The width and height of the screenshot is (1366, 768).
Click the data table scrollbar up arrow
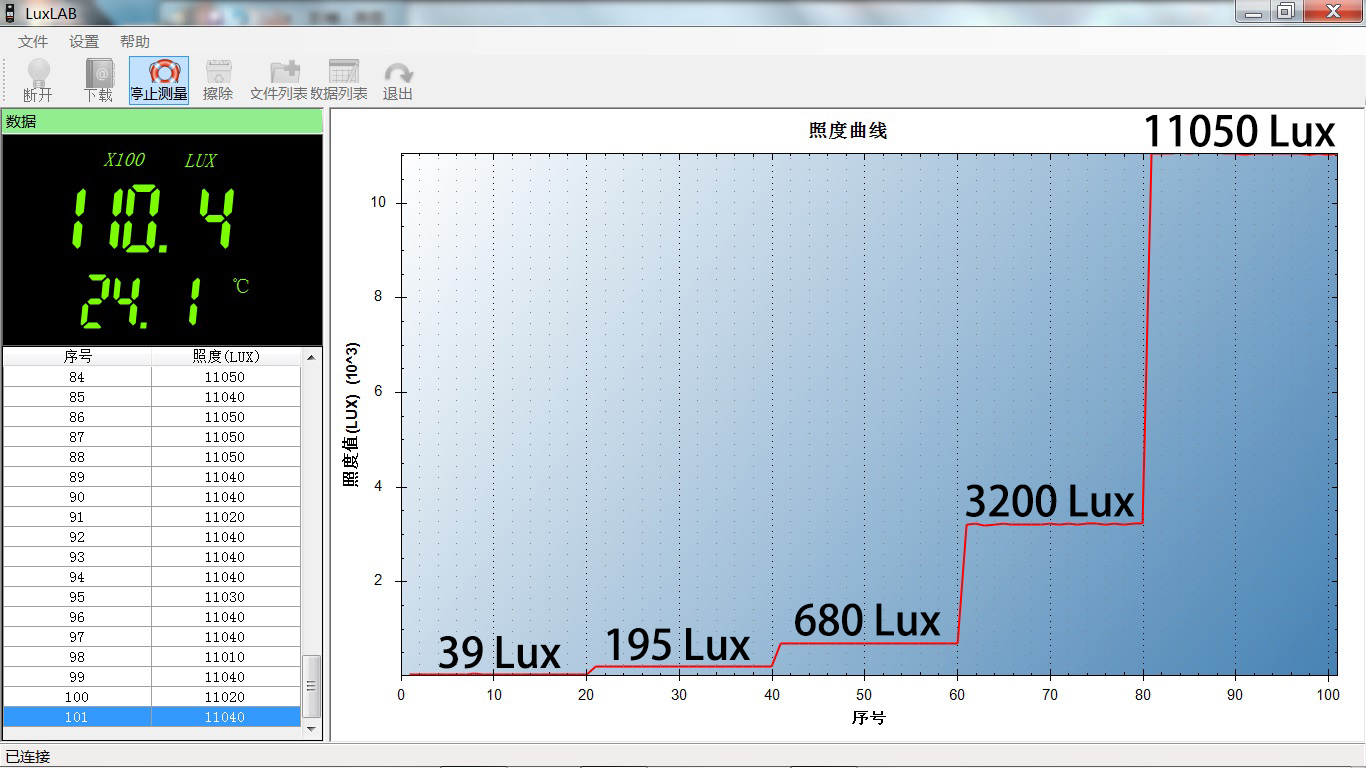(312, 357)
